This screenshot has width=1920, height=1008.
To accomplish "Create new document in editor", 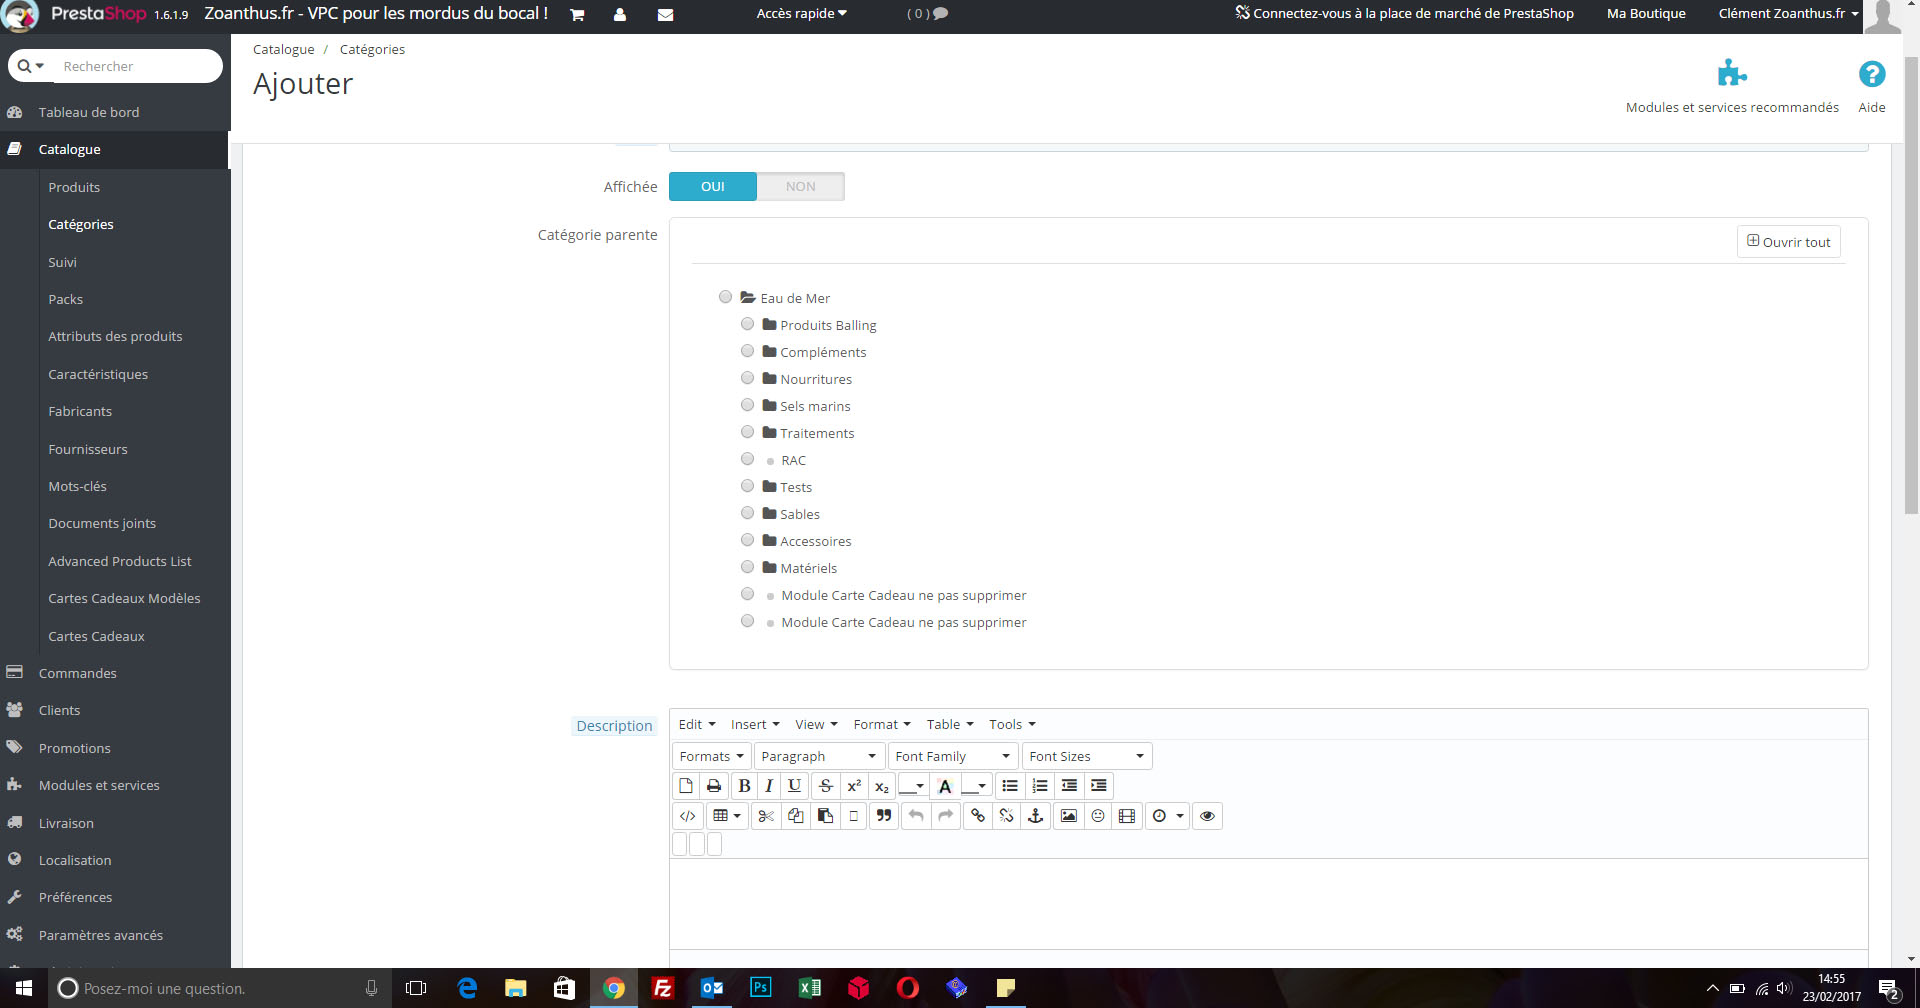I will click(686, 786).
